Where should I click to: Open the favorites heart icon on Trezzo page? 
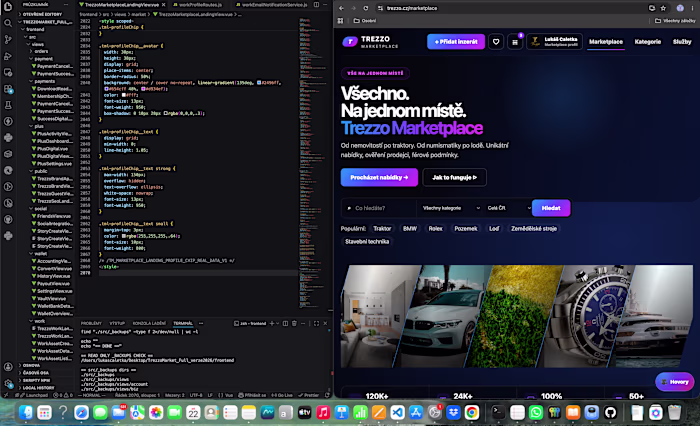496,42
